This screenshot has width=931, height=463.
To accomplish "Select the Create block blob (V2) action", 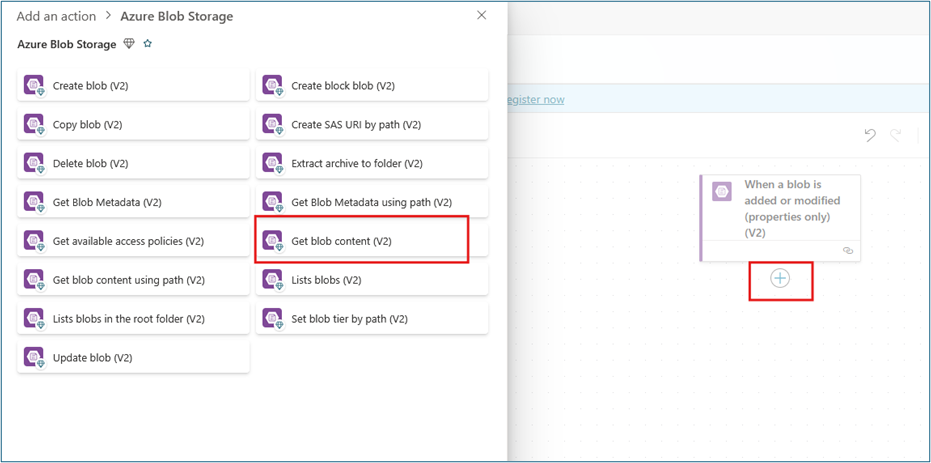I will pos(372,85).
